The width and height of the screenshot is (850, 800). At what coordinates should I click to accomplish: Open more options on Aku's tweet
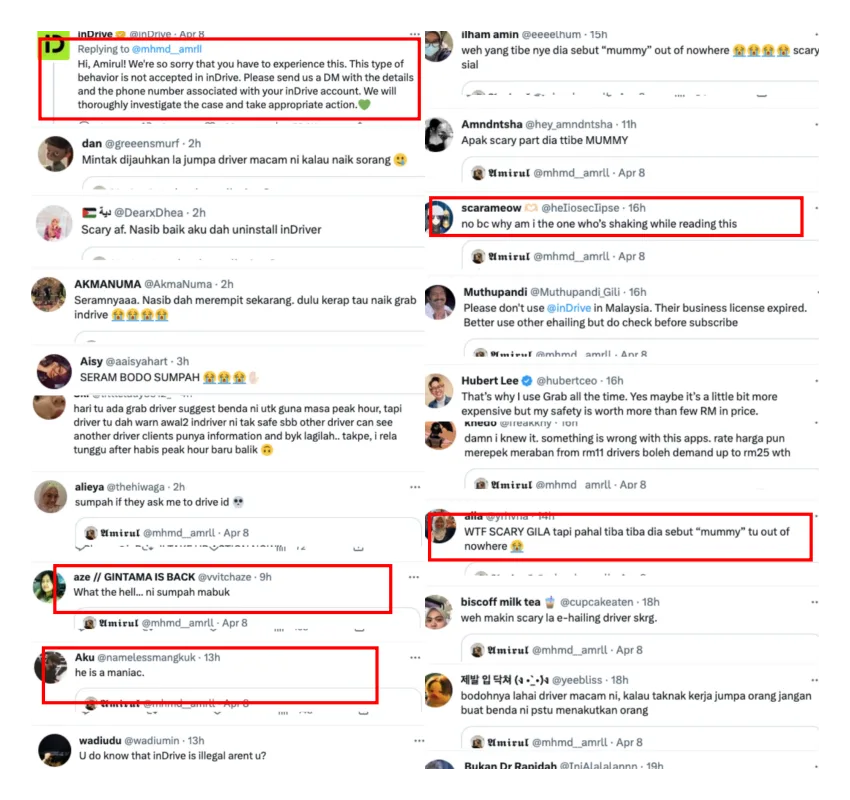click(415, 657)
